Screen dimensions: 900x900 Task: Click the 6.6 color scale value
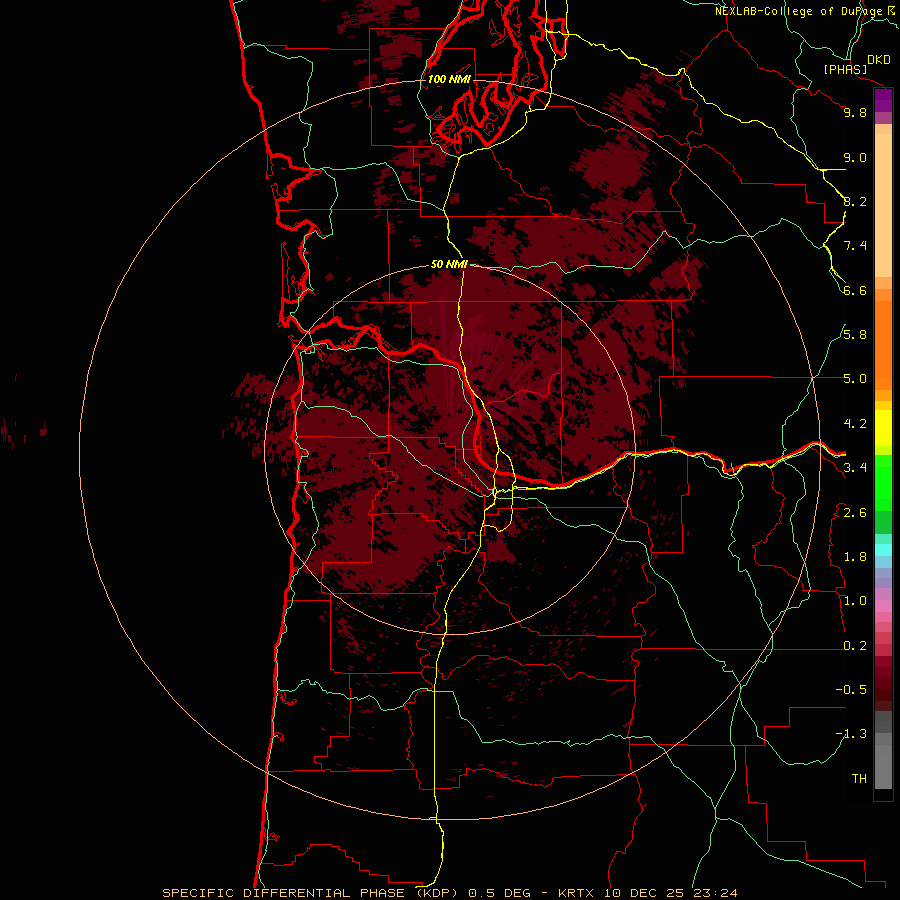(855, 290)
